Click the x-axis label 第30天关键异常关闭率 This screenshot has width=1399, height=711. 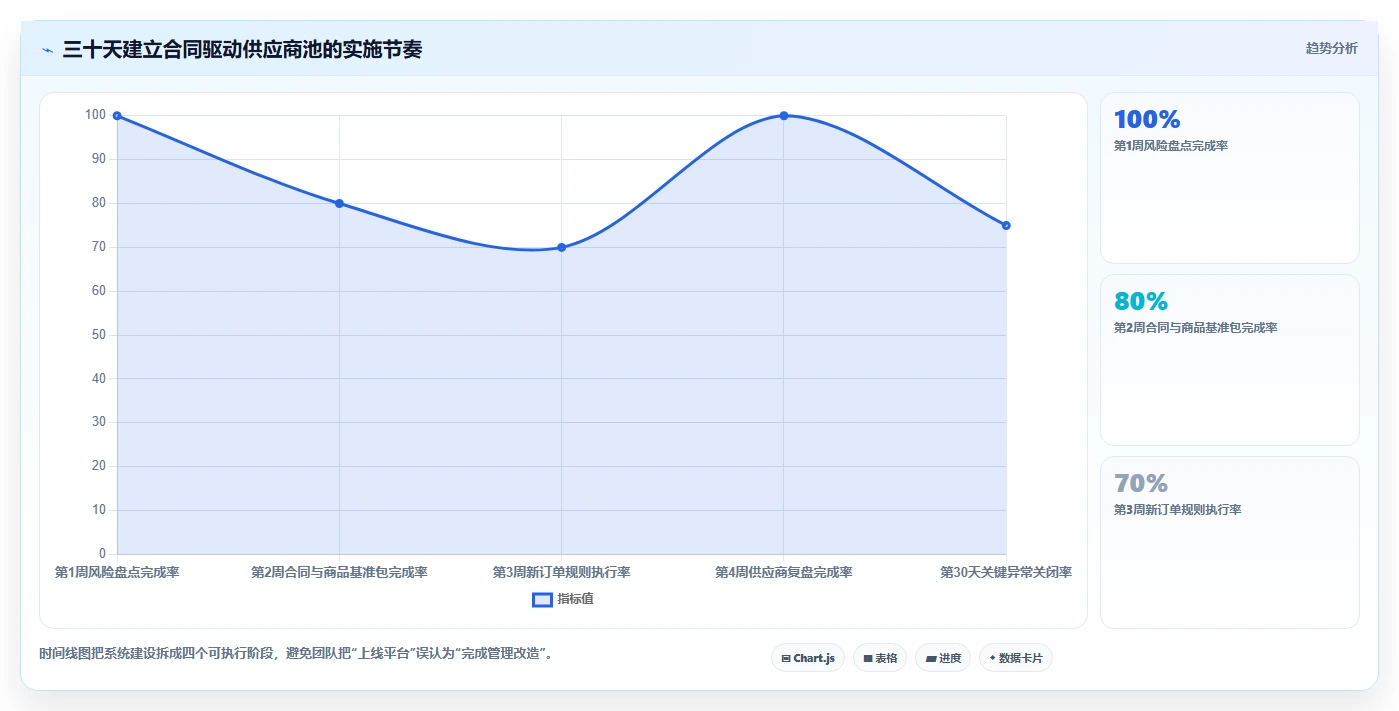[x=1006, y=572]
